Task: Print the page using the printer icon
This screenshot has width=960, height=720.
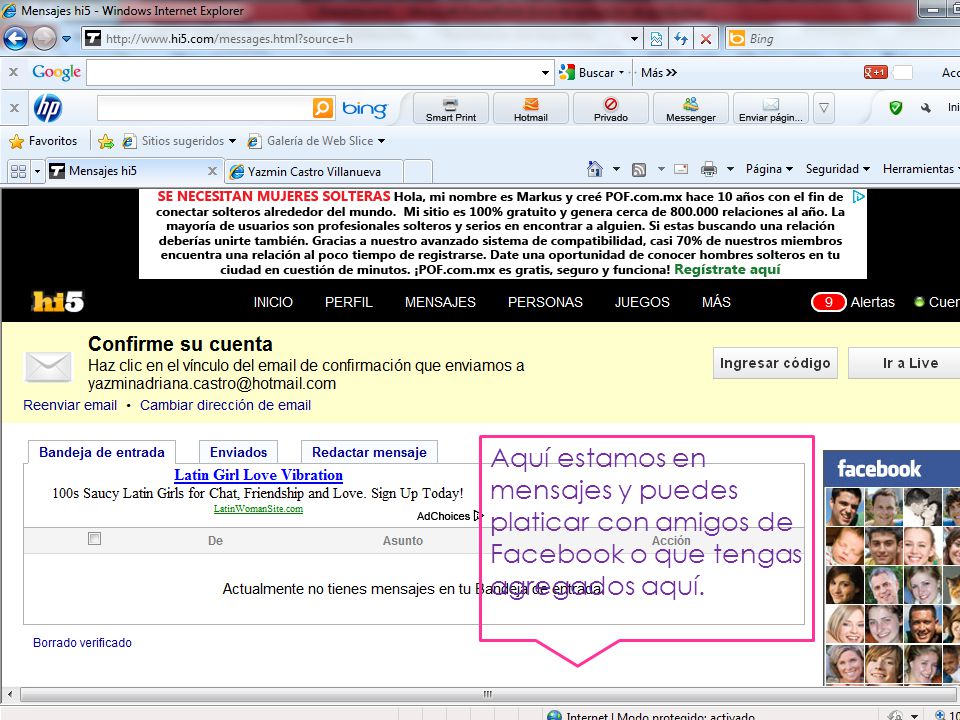Action: 708,170
